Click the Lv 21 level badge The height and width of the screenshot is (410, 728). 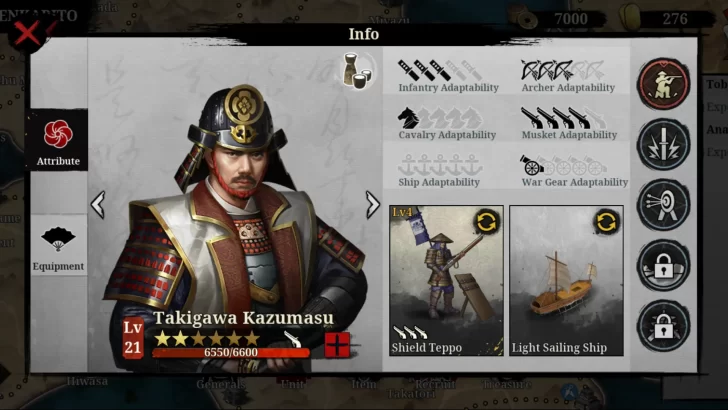(133, 338)
